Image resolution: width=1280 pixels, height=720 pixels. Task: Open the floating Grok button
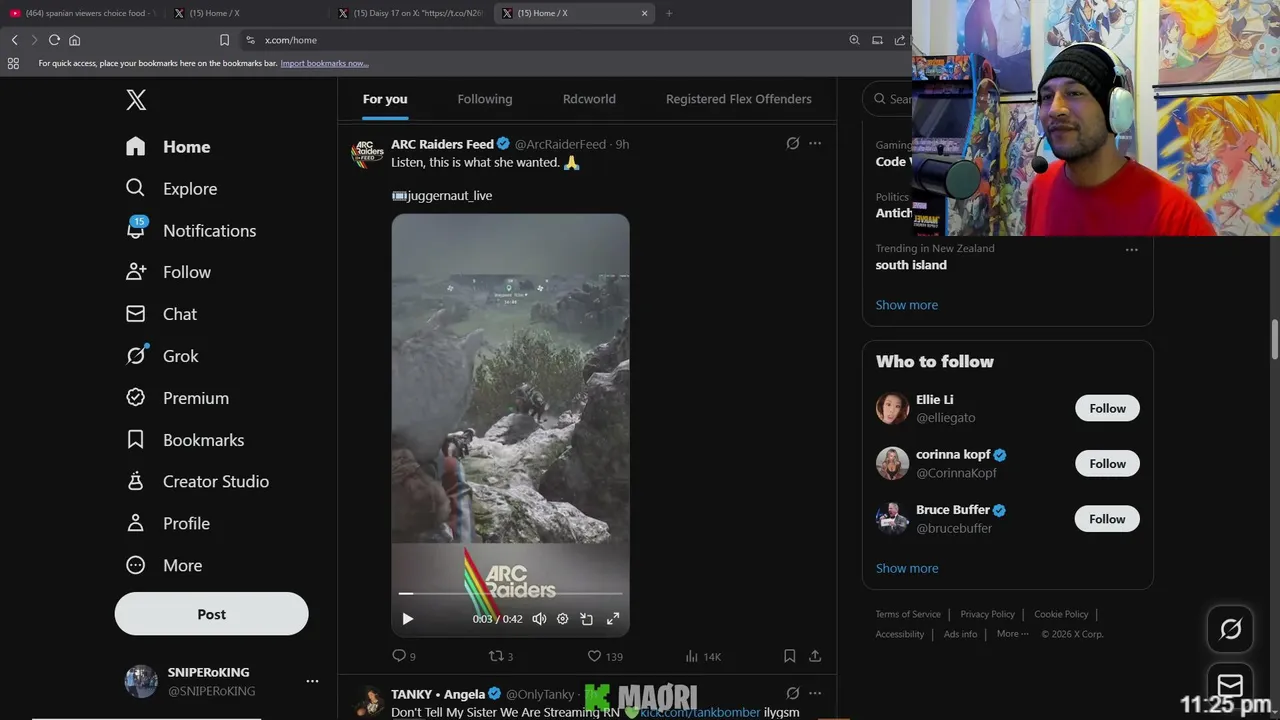click(1230, 629)
